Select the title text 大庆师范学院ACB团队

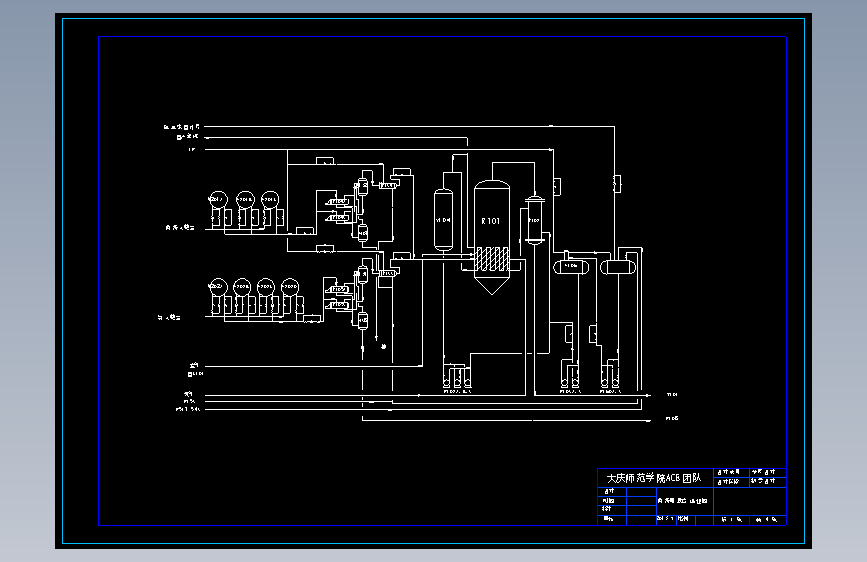tap(654, 478)
